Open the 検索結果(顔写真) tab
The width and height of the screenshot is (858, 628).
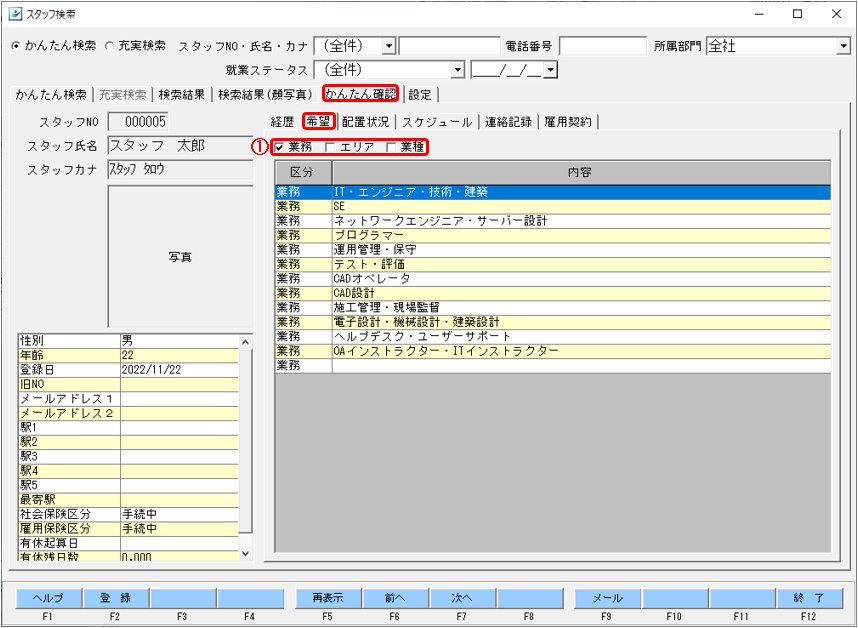(x=265, y=95)
